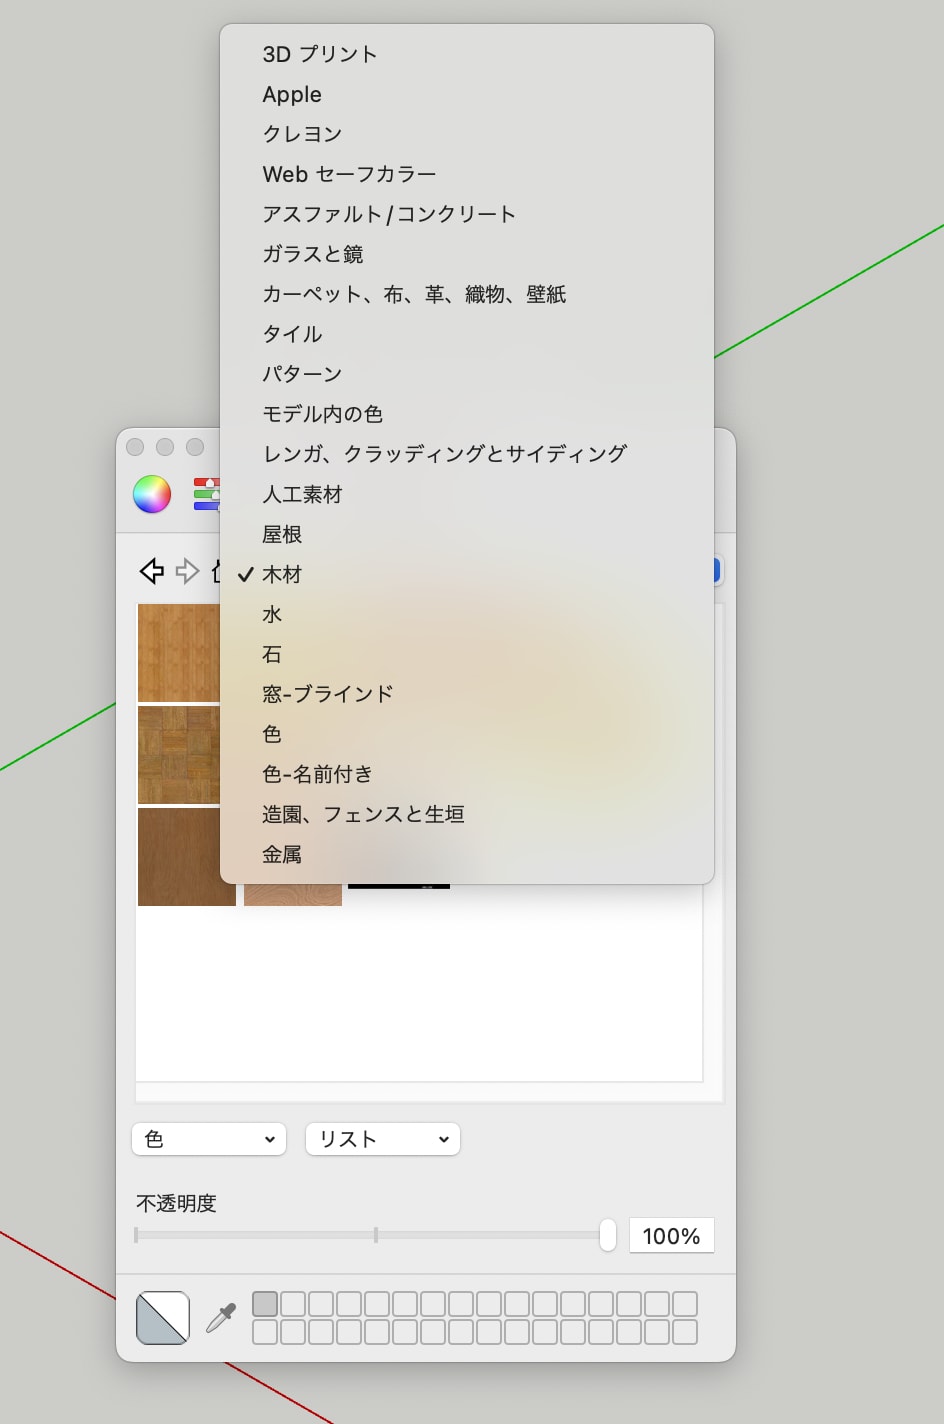Select the gray swatch in the favorites row
Screen dimensions: 944x1424
click(x=265, y=1304)
